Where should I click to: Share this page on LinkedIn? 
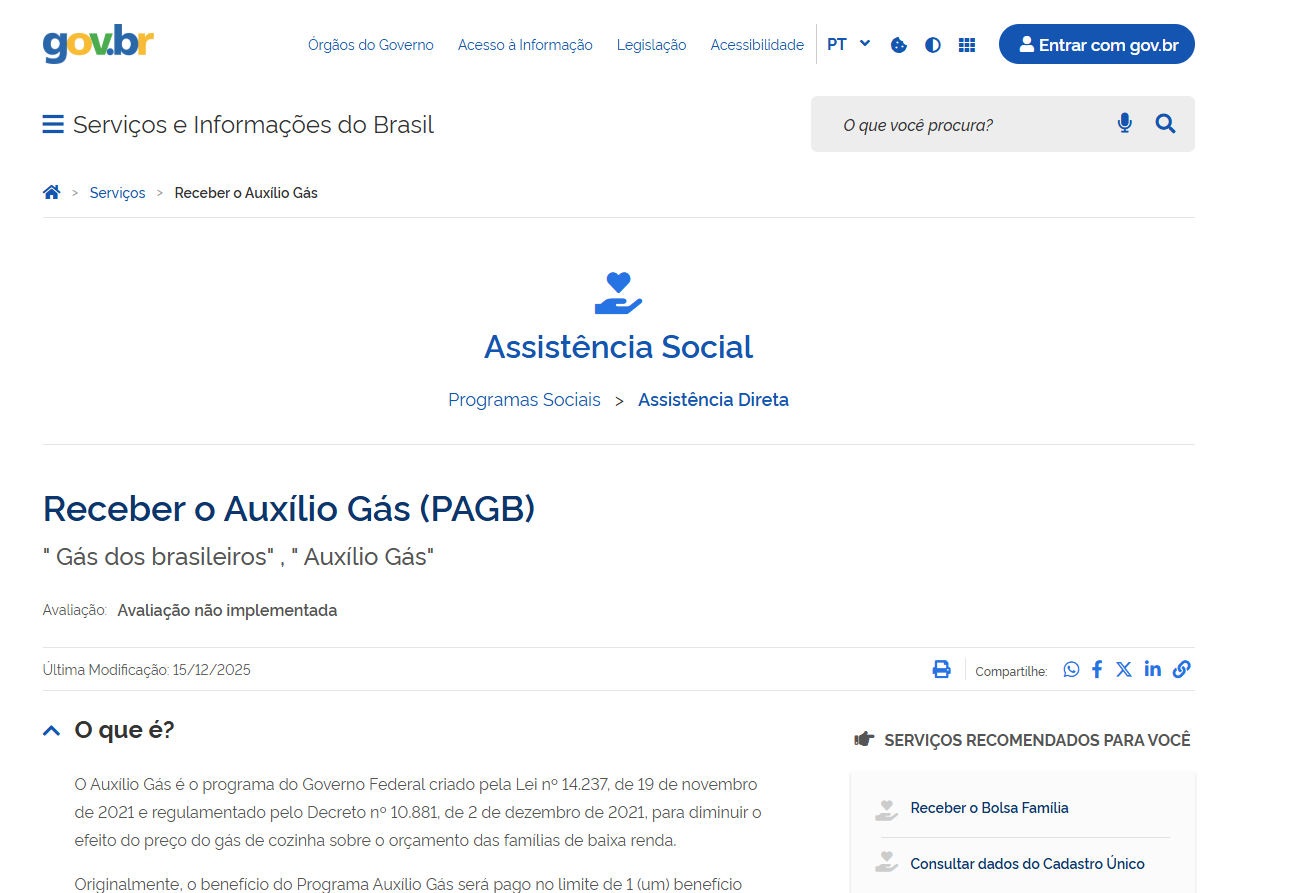click(x=1153, y=669)
